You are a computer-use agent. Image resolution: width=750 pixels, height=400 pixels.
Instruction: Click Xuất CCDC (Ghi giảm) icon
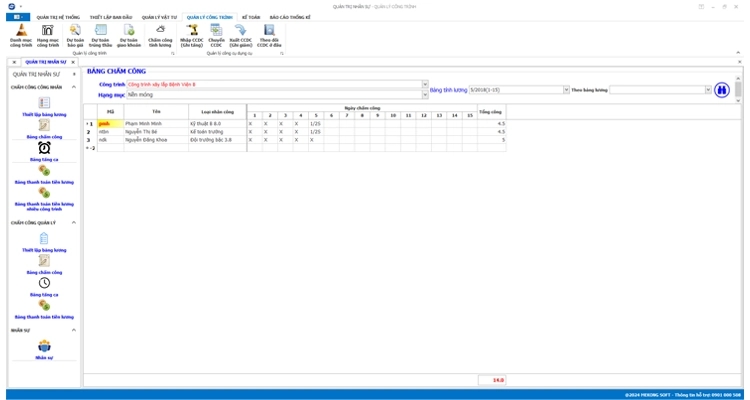240,35
